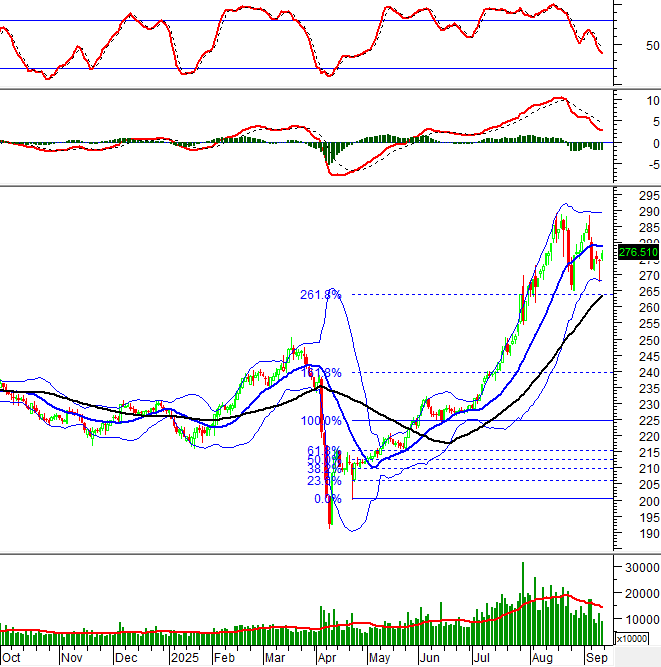Click the 295 value on price axis

pyautogui.click(x=634, y=196)
